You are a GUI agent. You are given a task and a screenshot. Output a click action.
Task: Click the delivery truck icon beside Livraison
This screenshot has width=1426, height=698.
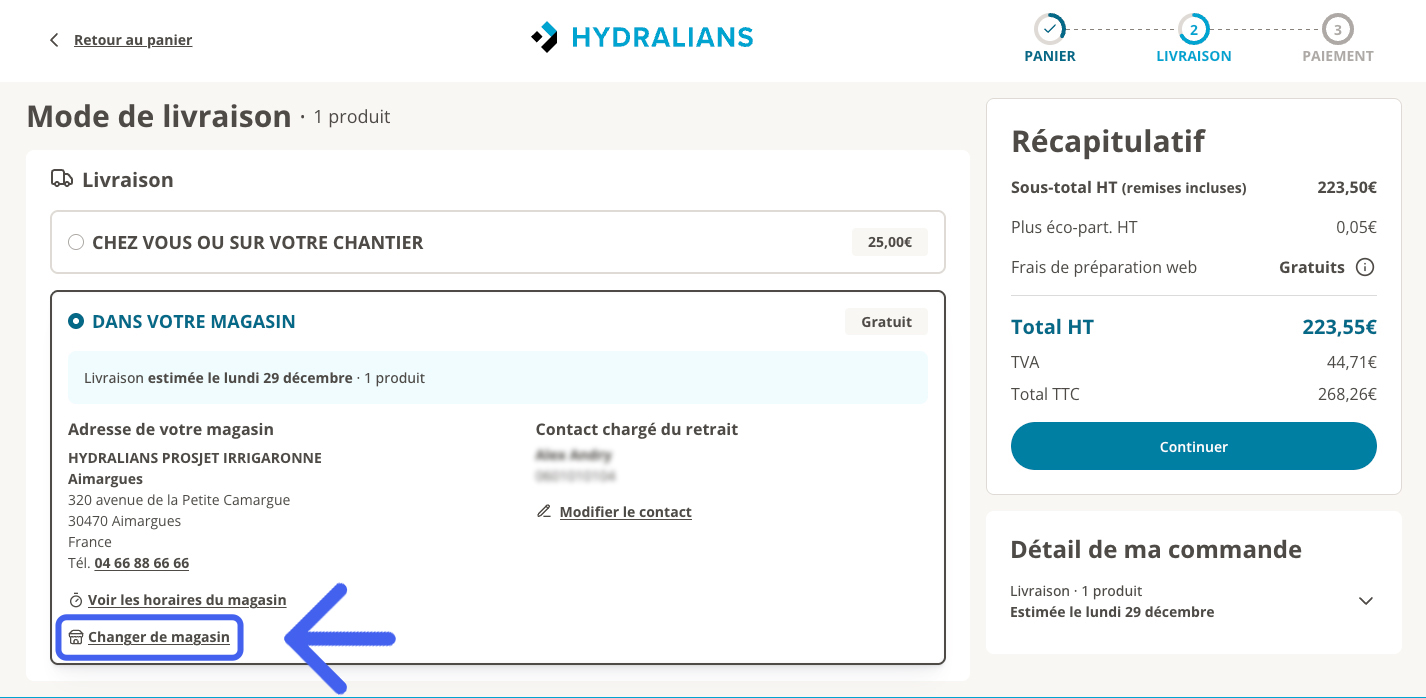pyautogui.click(x=62, y=179)
